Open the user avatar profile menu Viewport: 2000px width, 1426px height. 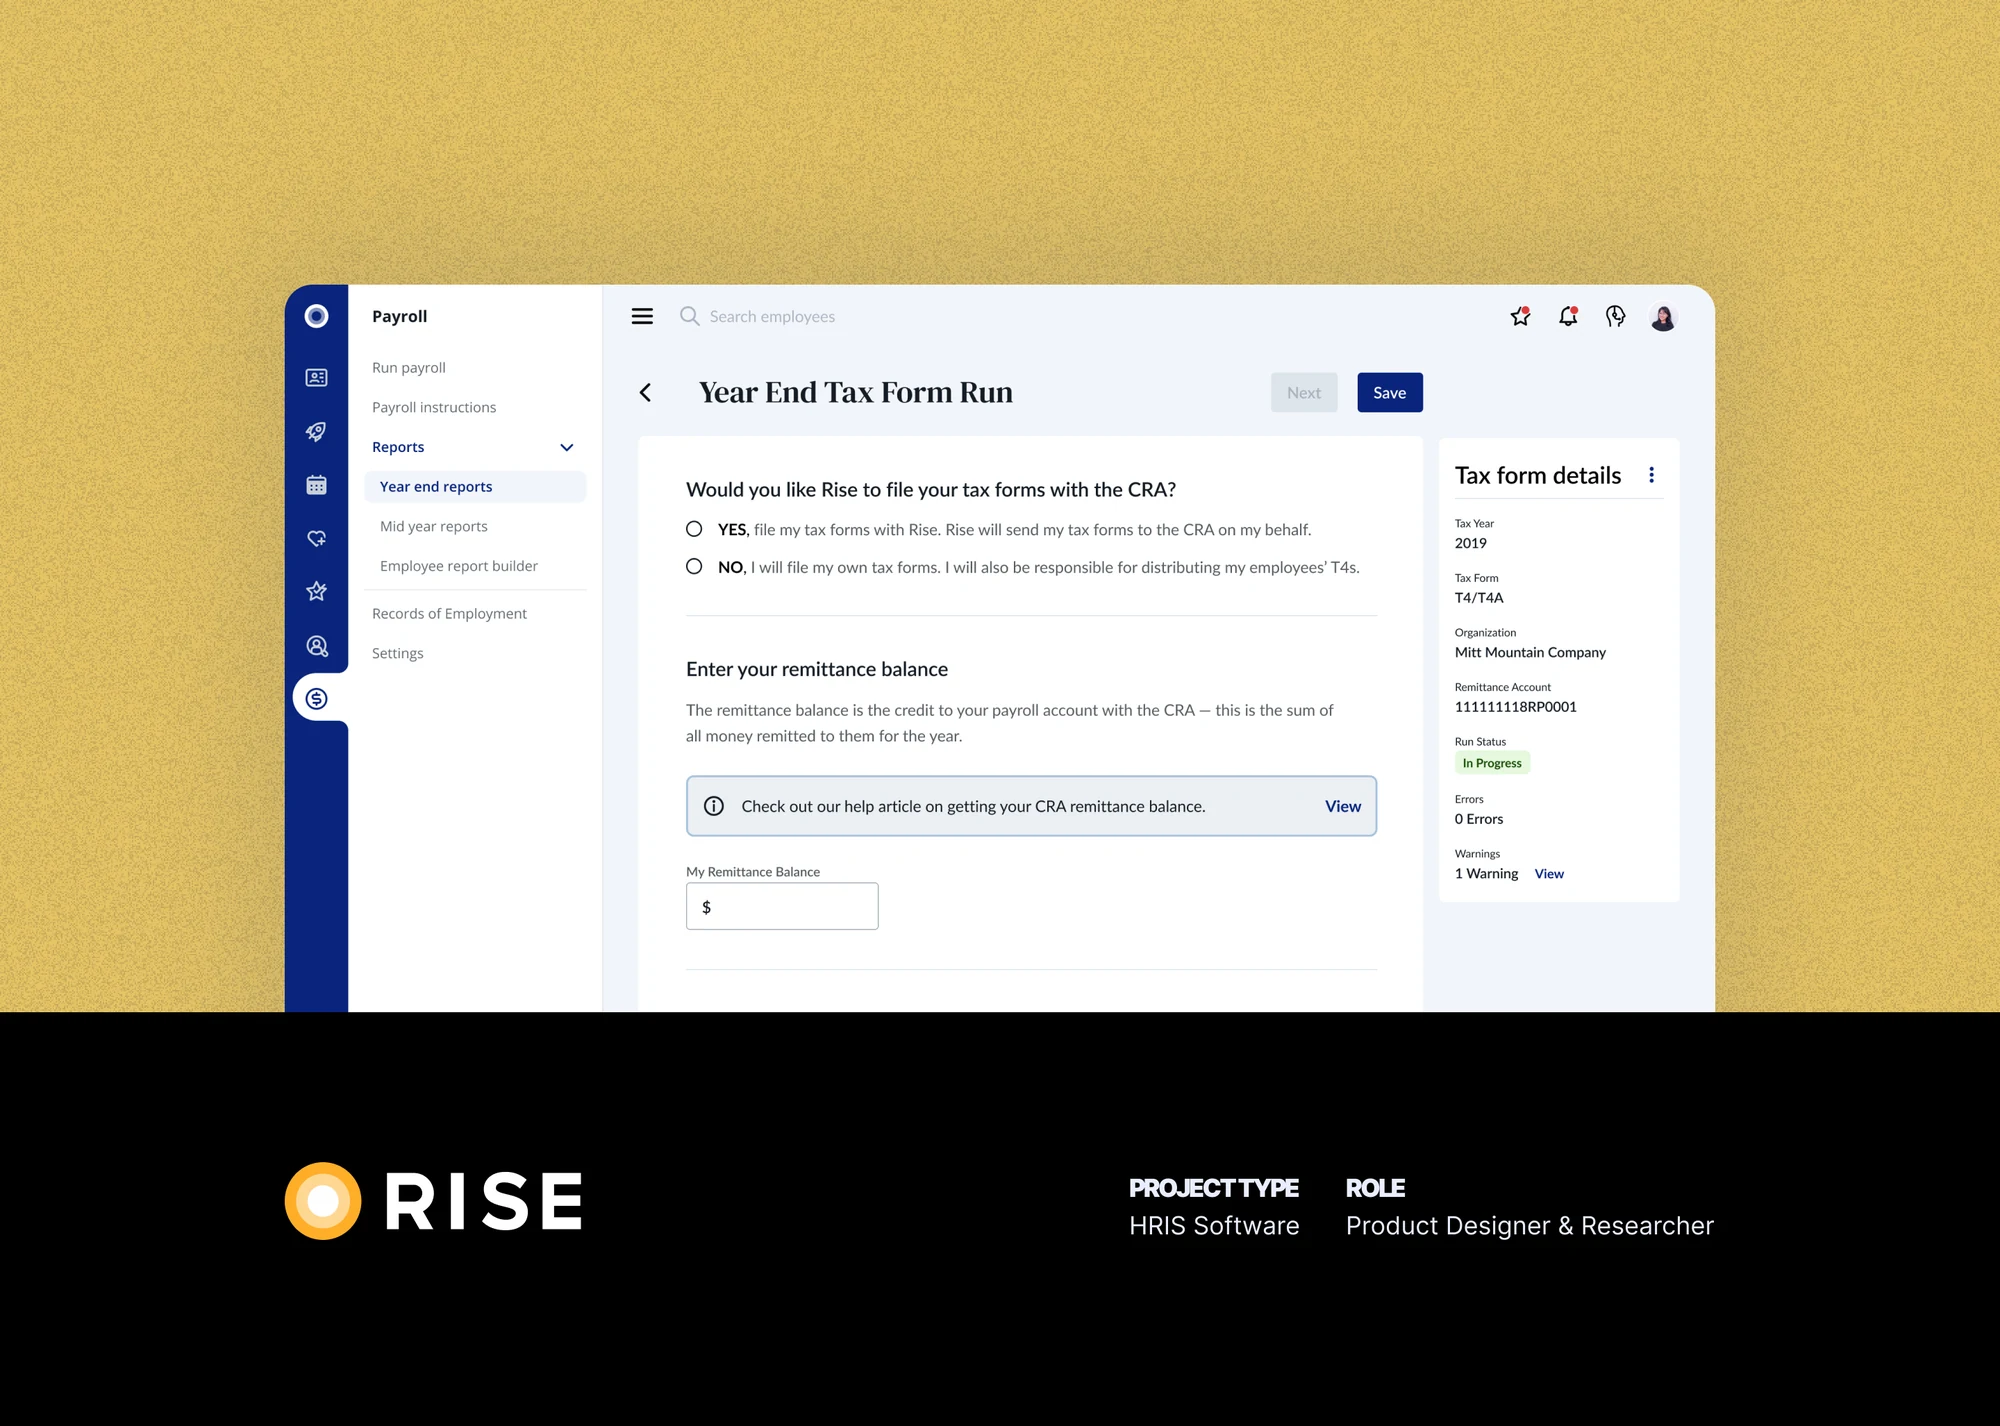[x=1663, y=317]
